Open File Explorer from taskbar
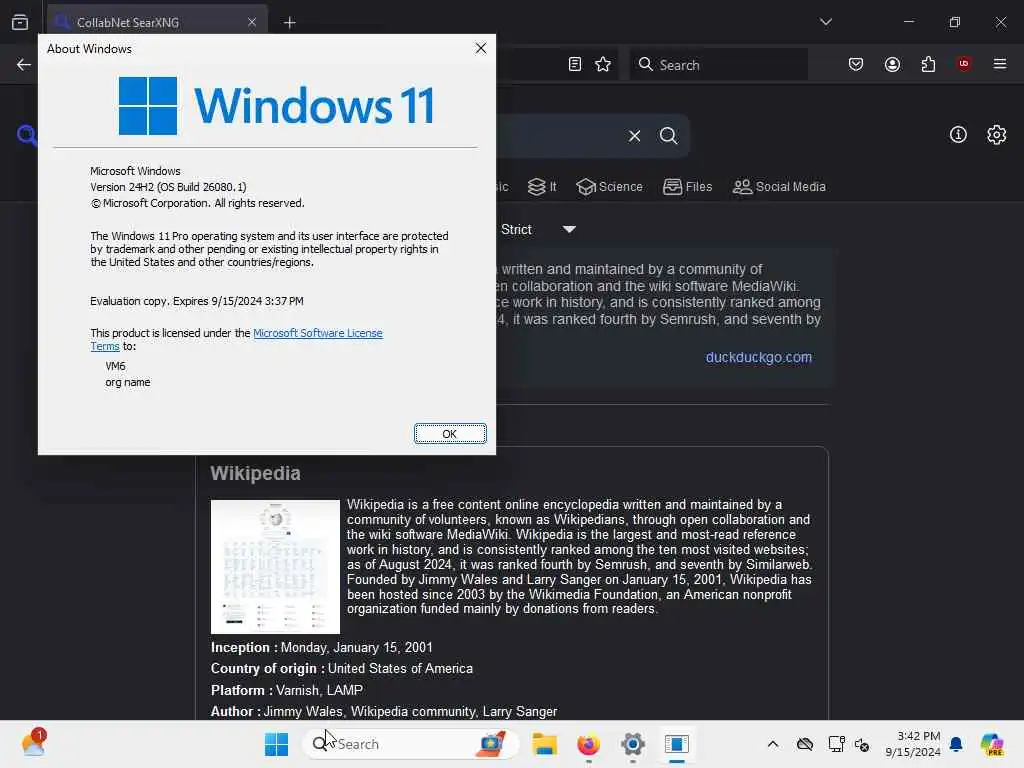Screen dimensions: 1024x768 pos(544,744)
